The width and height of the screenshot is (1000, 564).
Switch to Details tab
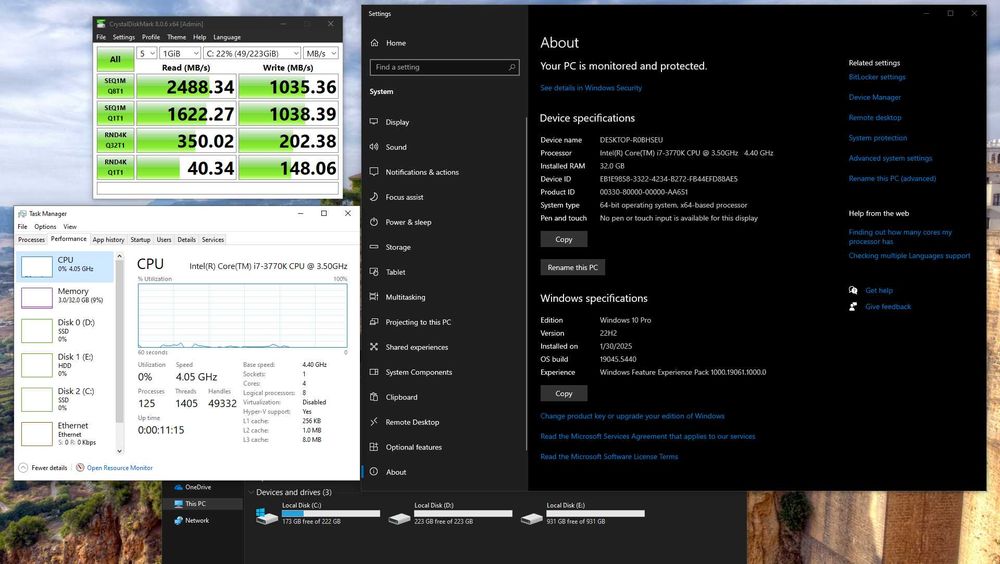tap(186, 240)
